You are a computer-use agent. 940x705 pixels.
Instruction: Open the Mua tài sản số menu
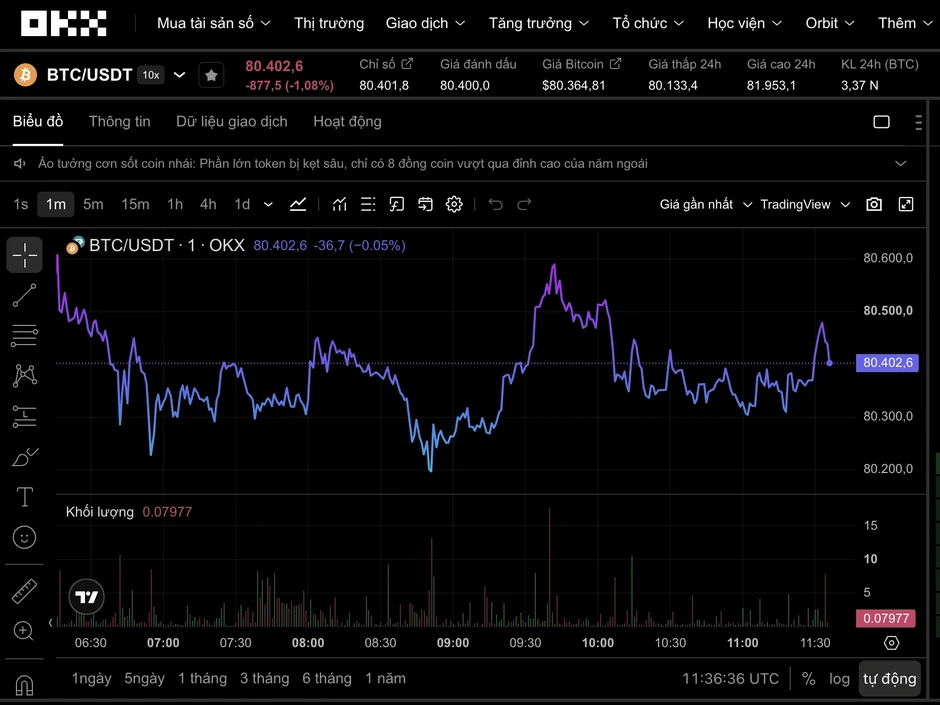(x=213, y=23)
